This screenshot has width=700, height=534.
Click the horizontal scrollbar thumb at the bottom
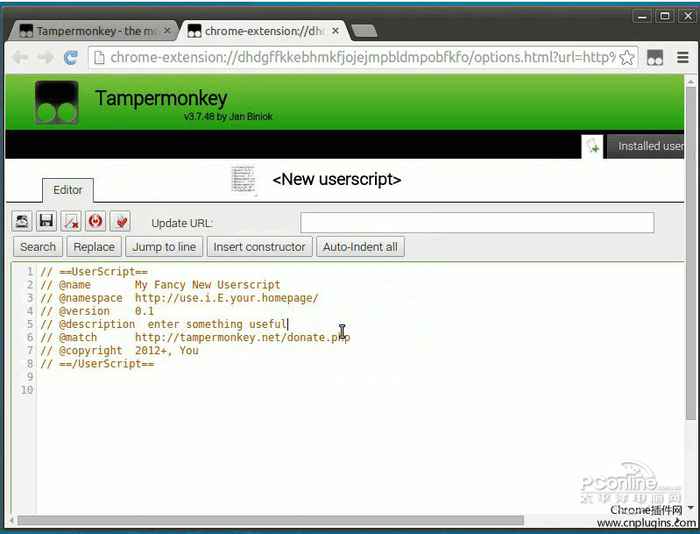271,521
